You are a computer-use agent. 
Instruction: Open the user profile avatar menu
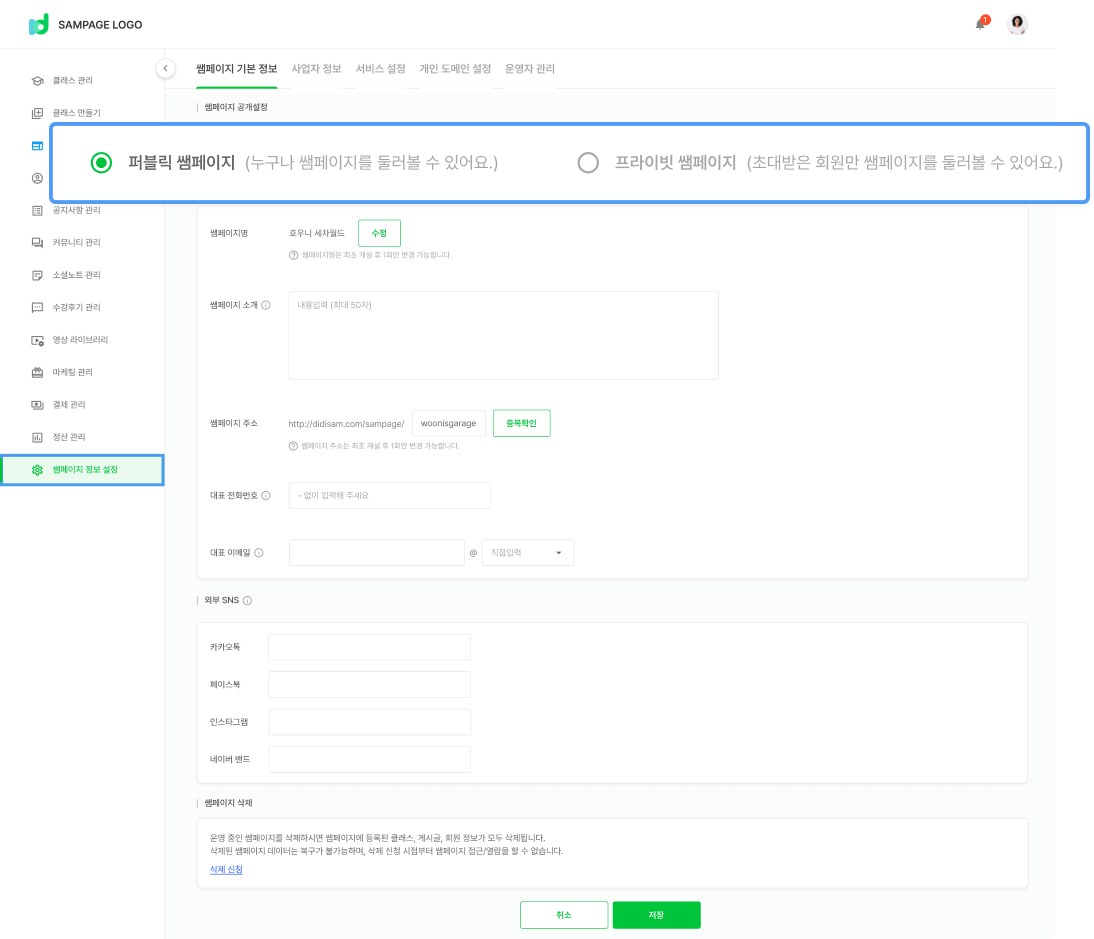(x=1017, y=25)
